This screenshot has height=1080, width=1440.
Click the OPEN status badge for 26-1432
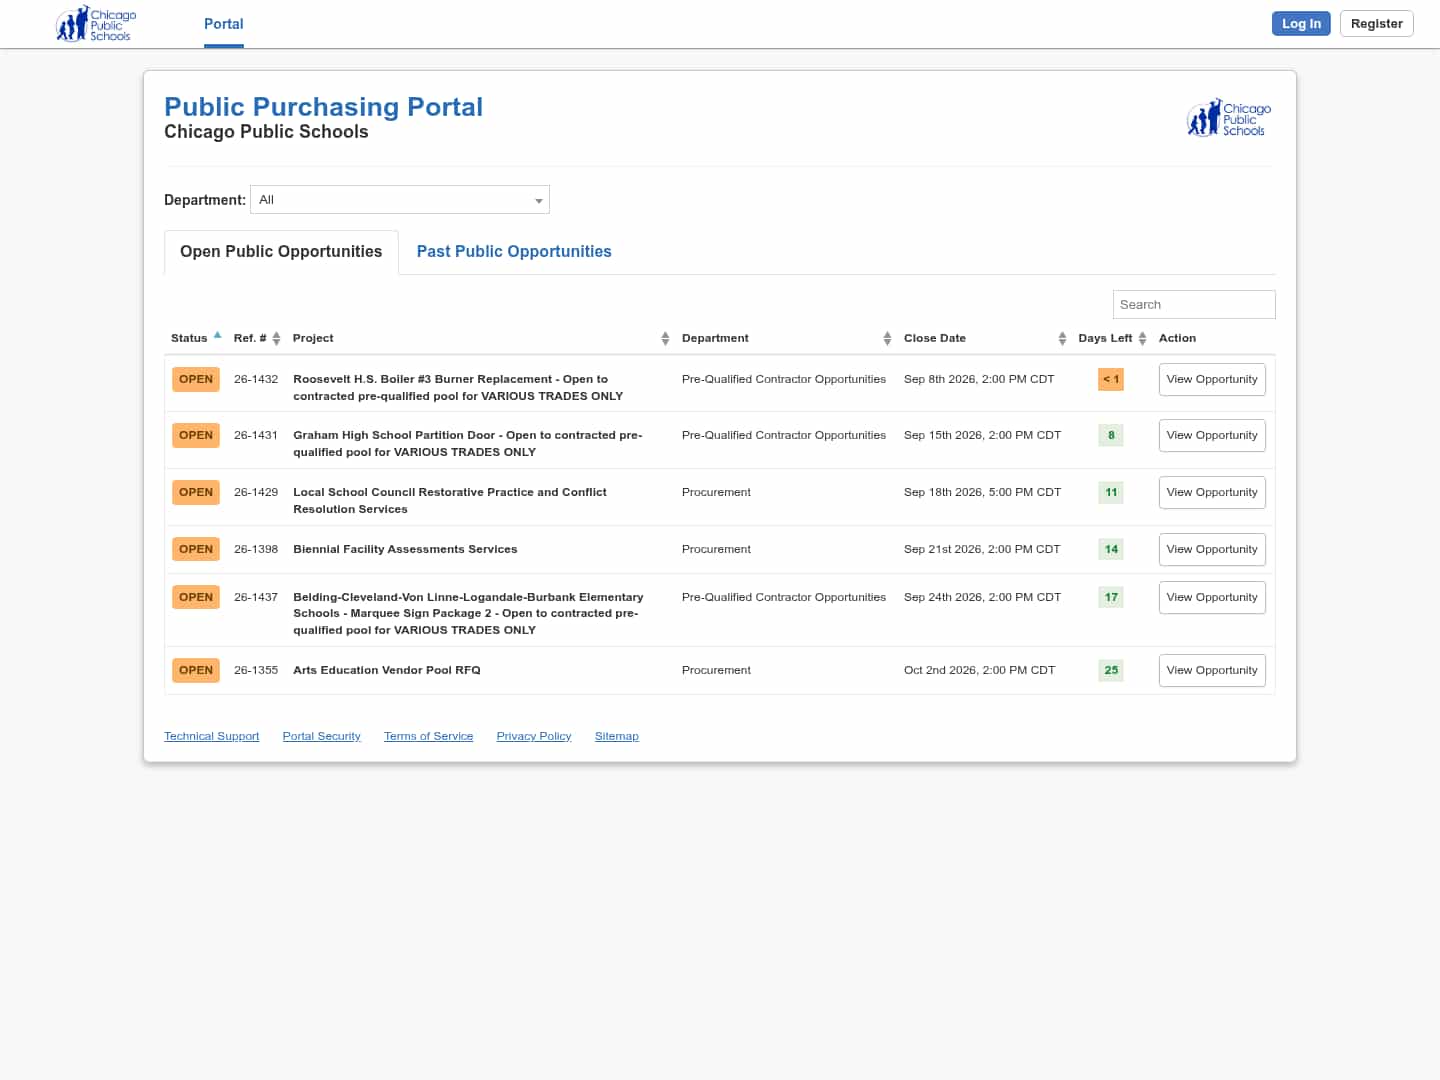coord(196,380)
